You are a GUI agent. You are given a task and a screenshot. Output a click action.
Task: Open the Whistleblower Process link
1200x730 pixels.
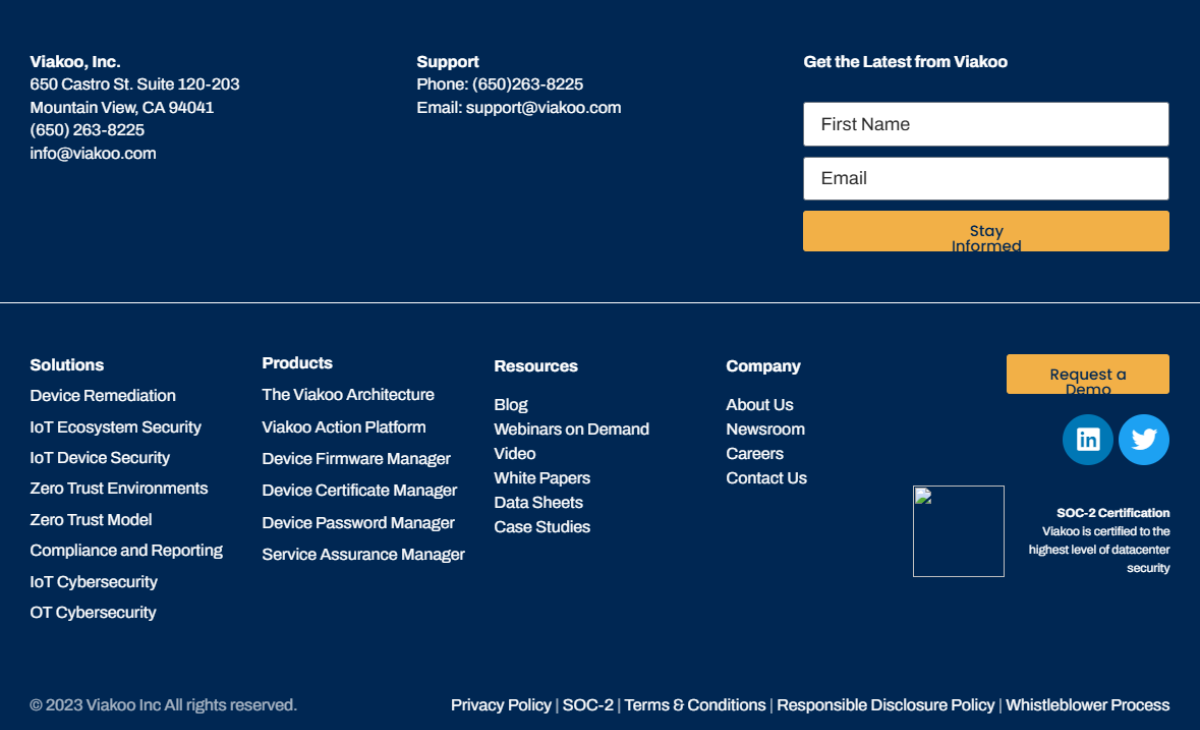pyautogui.click(x=1087, y=705)
